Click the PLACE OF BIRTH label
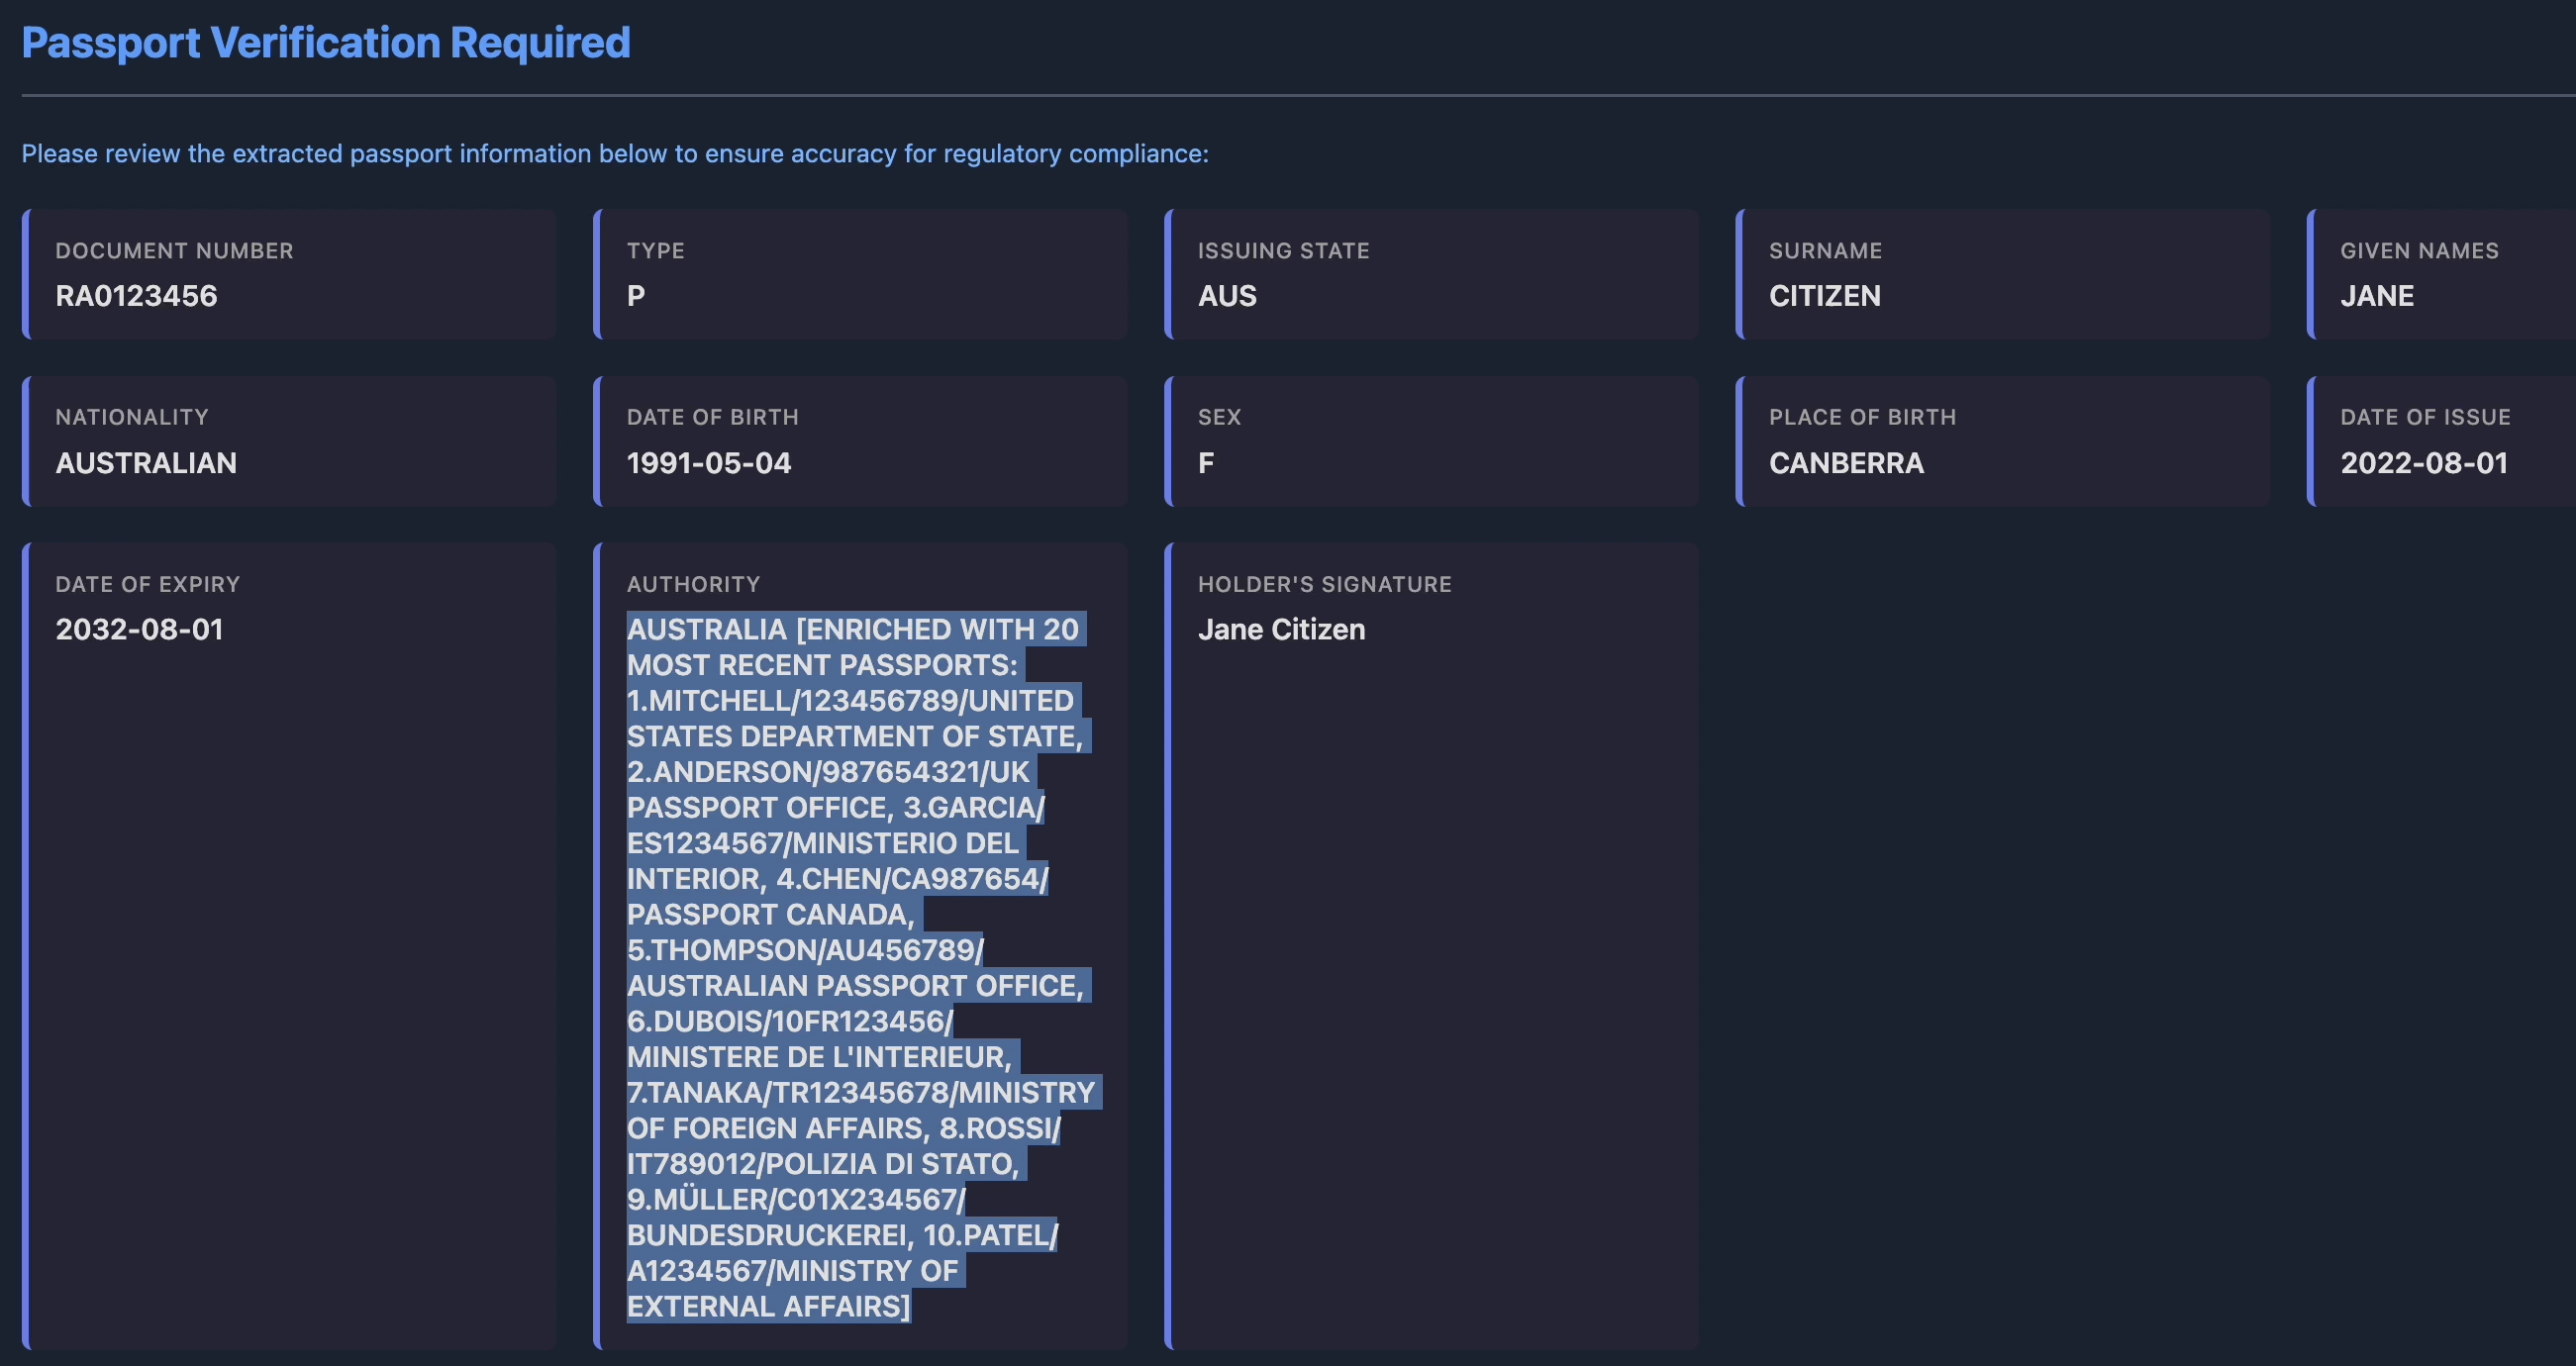Image resolution: width=2576 pixels, height=1366 pixels. click(1862, 417)
